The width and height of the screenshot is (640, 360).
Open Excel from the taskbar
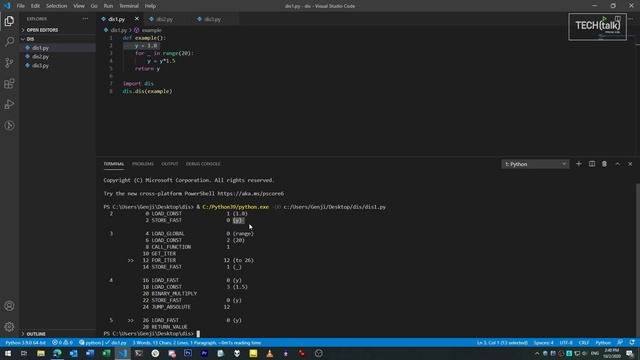click(106, 353)
